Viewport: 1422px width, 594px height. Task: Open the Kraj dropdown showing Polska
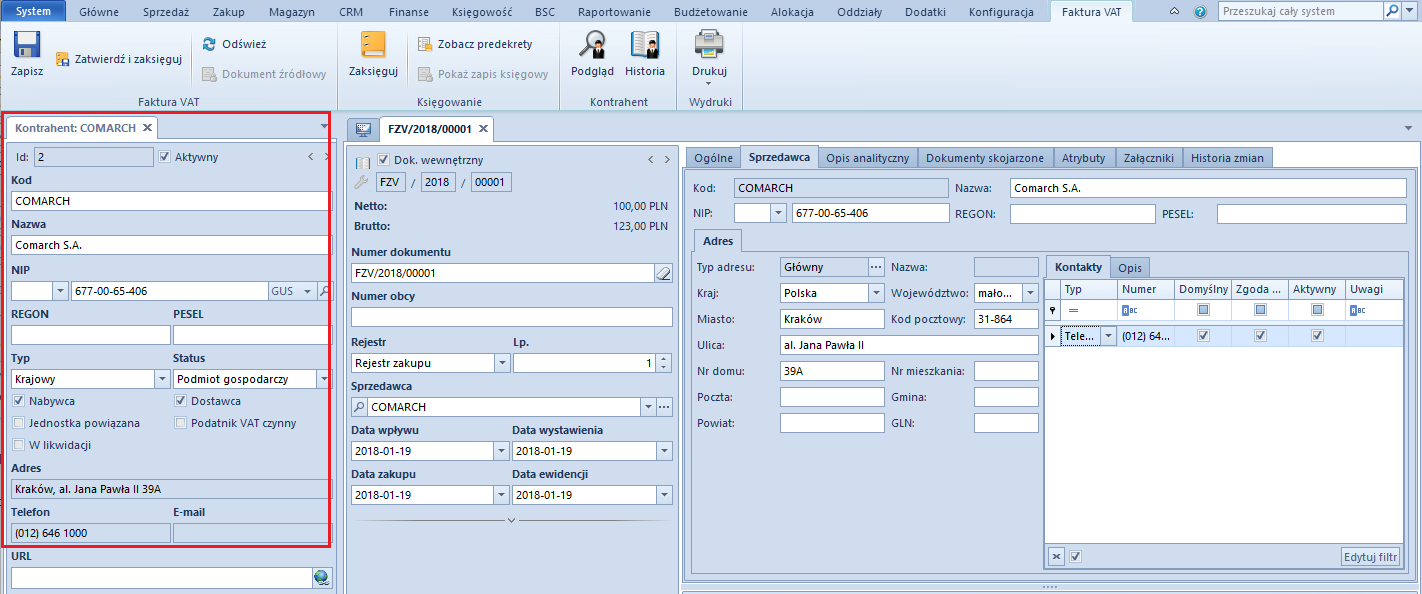click(x=877, y=293)
